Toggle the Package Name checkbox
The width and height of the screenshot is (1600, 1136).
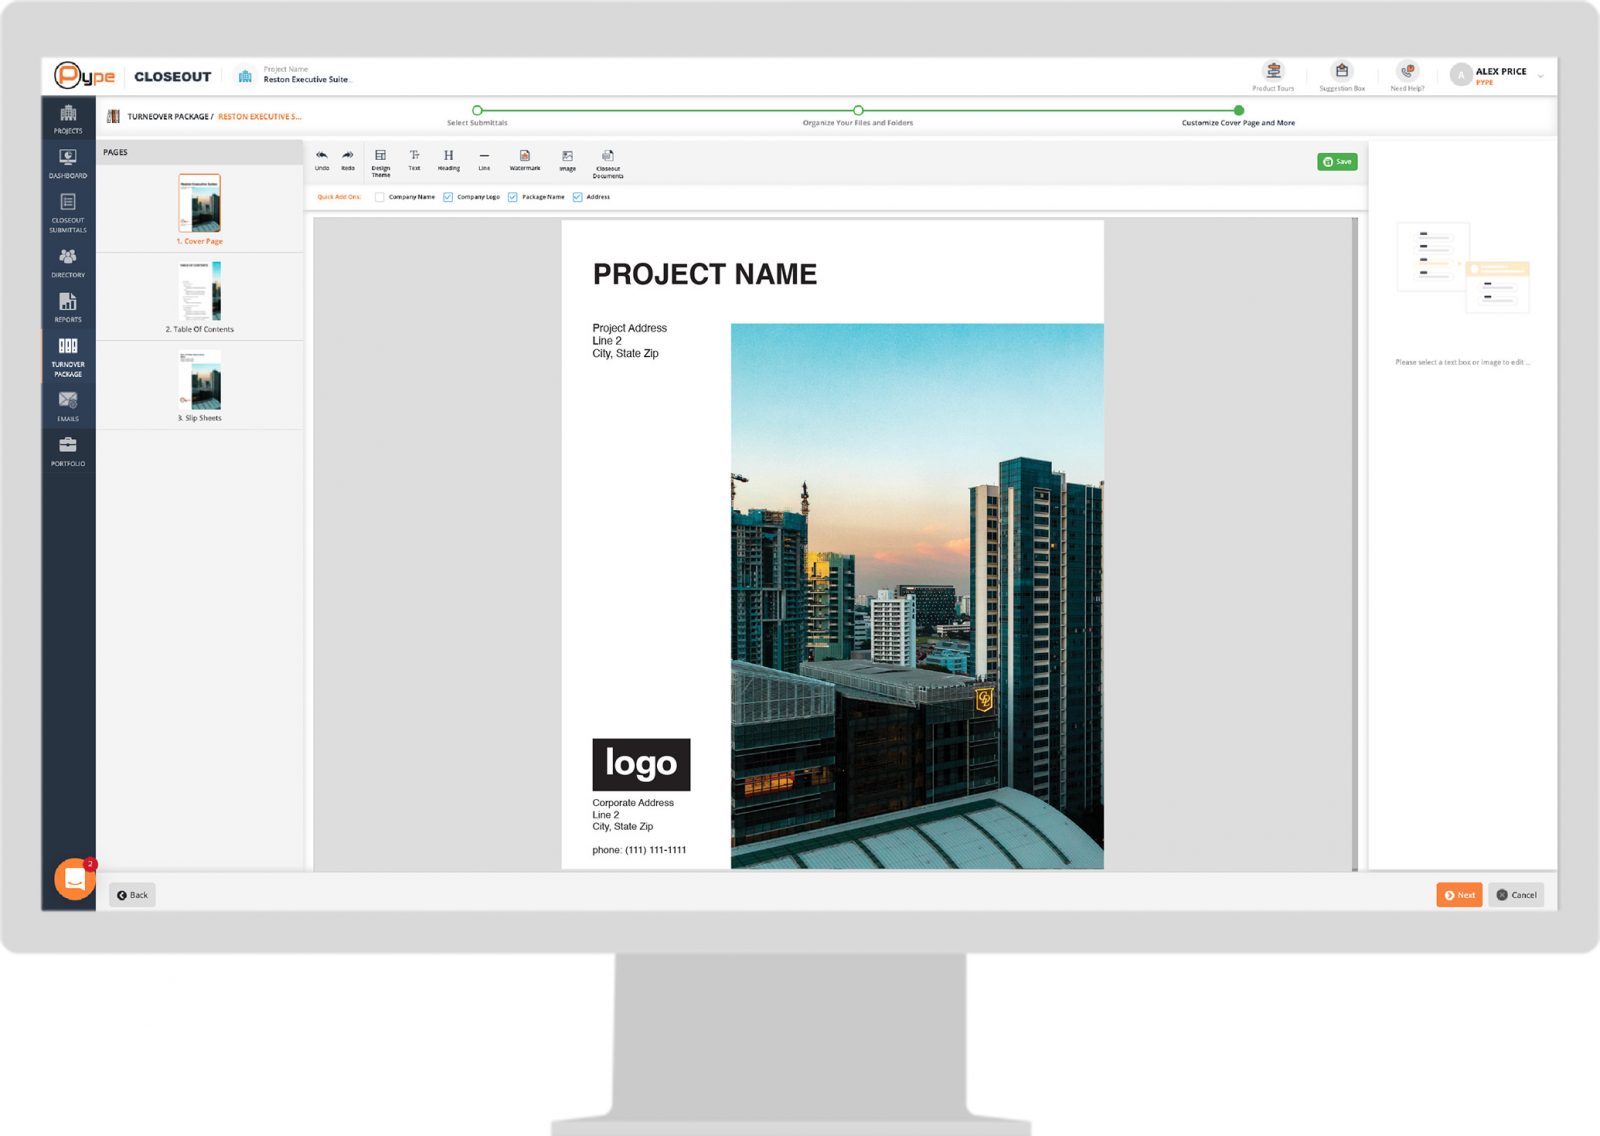pos(513,197)
